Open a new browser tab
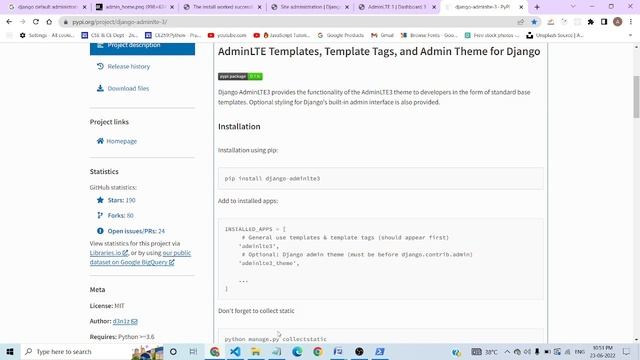 point(537,7)
